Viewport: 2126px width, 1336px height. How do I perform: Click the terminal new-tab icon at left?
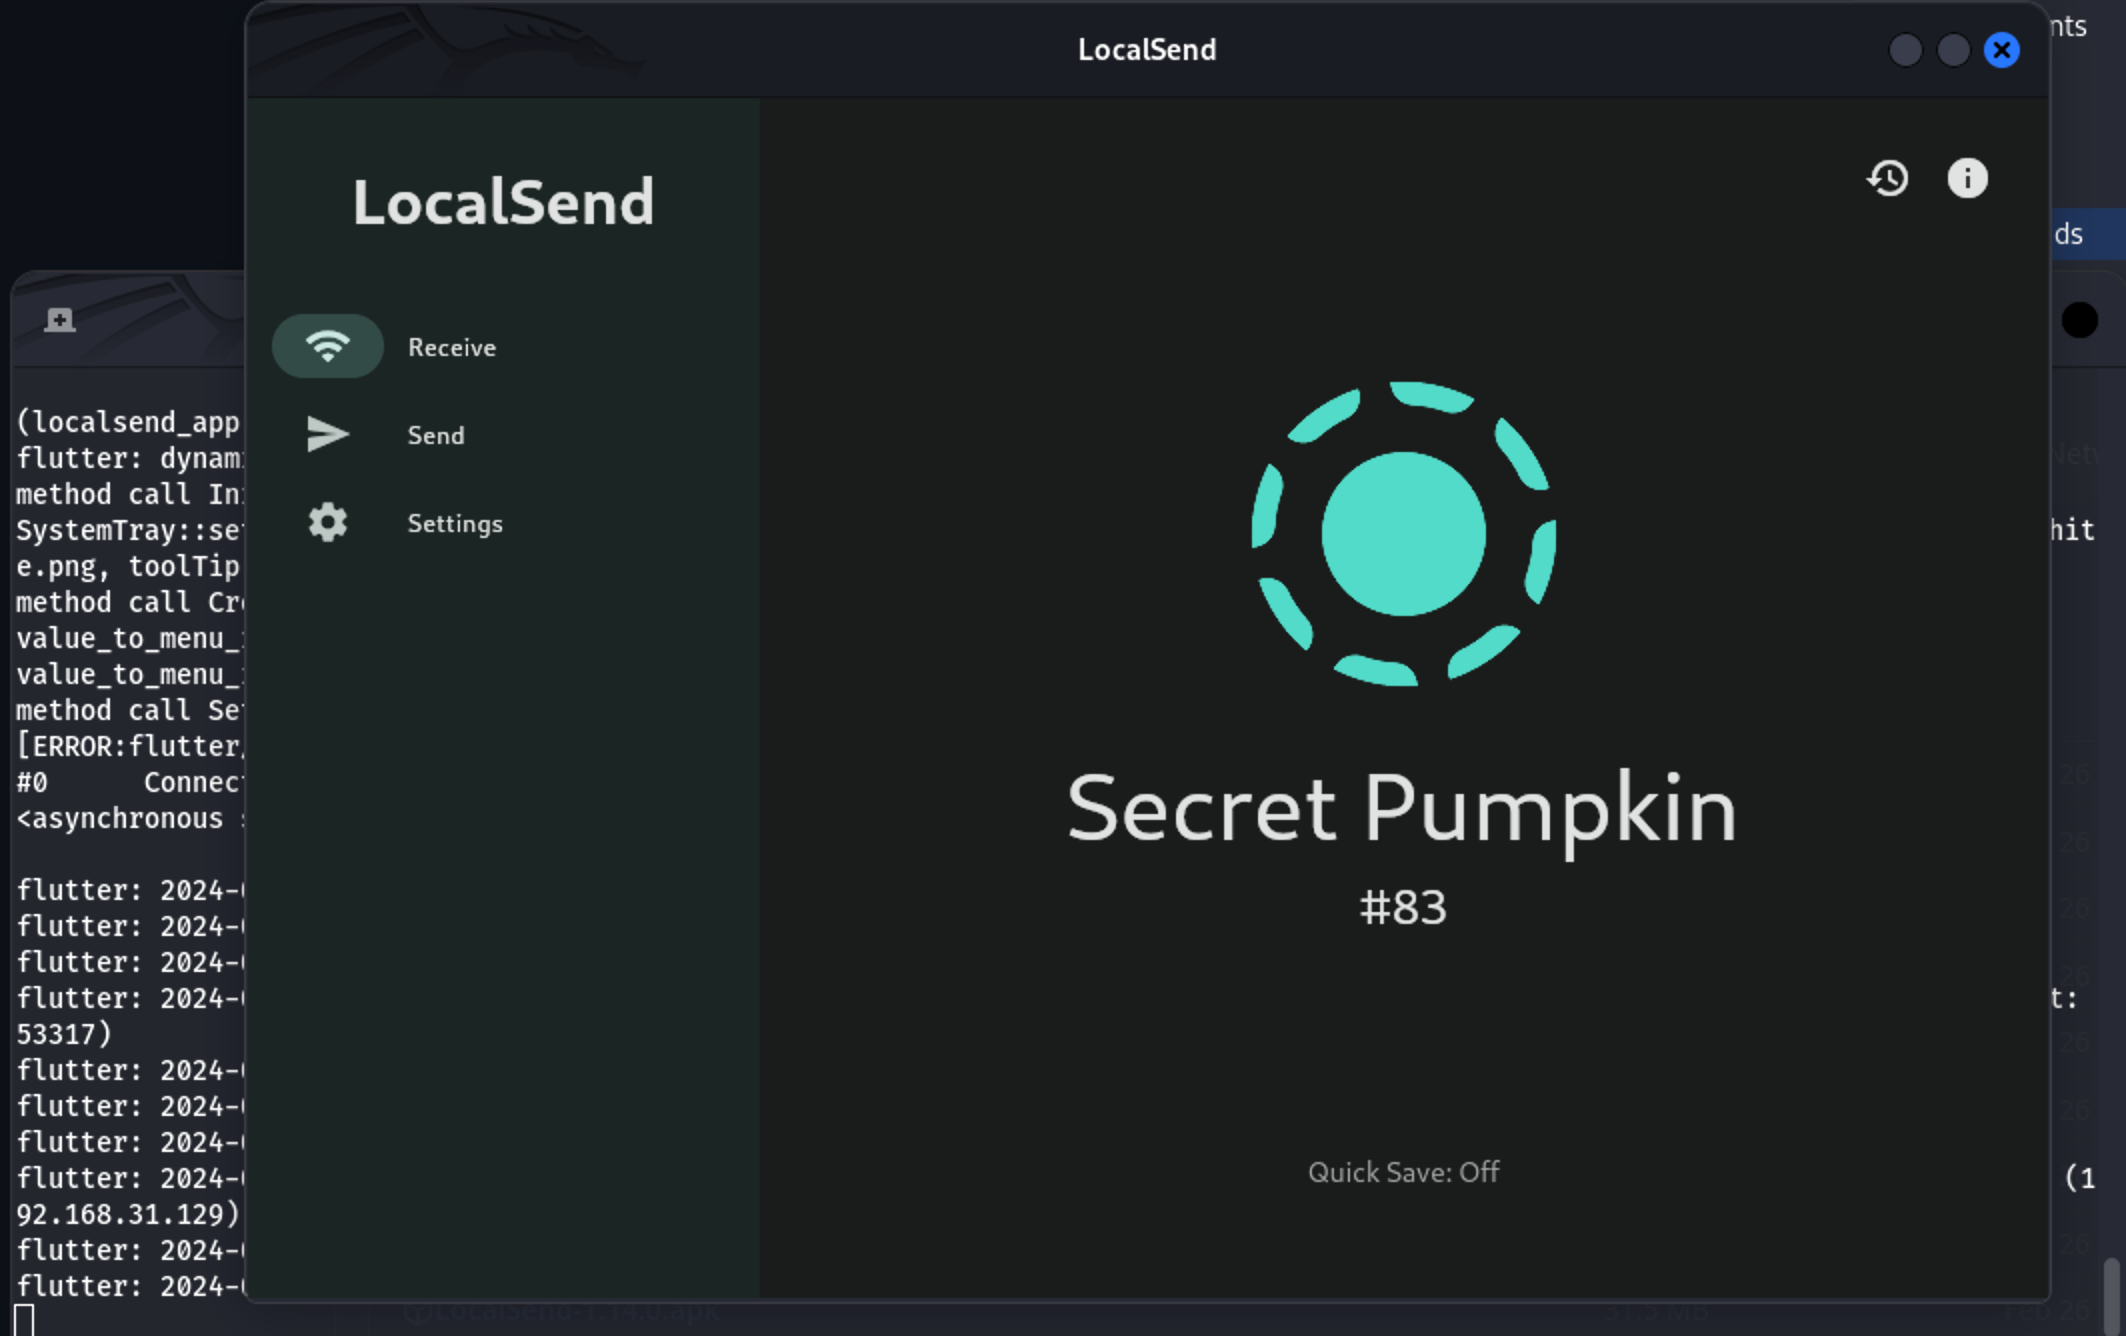point(60,320)
